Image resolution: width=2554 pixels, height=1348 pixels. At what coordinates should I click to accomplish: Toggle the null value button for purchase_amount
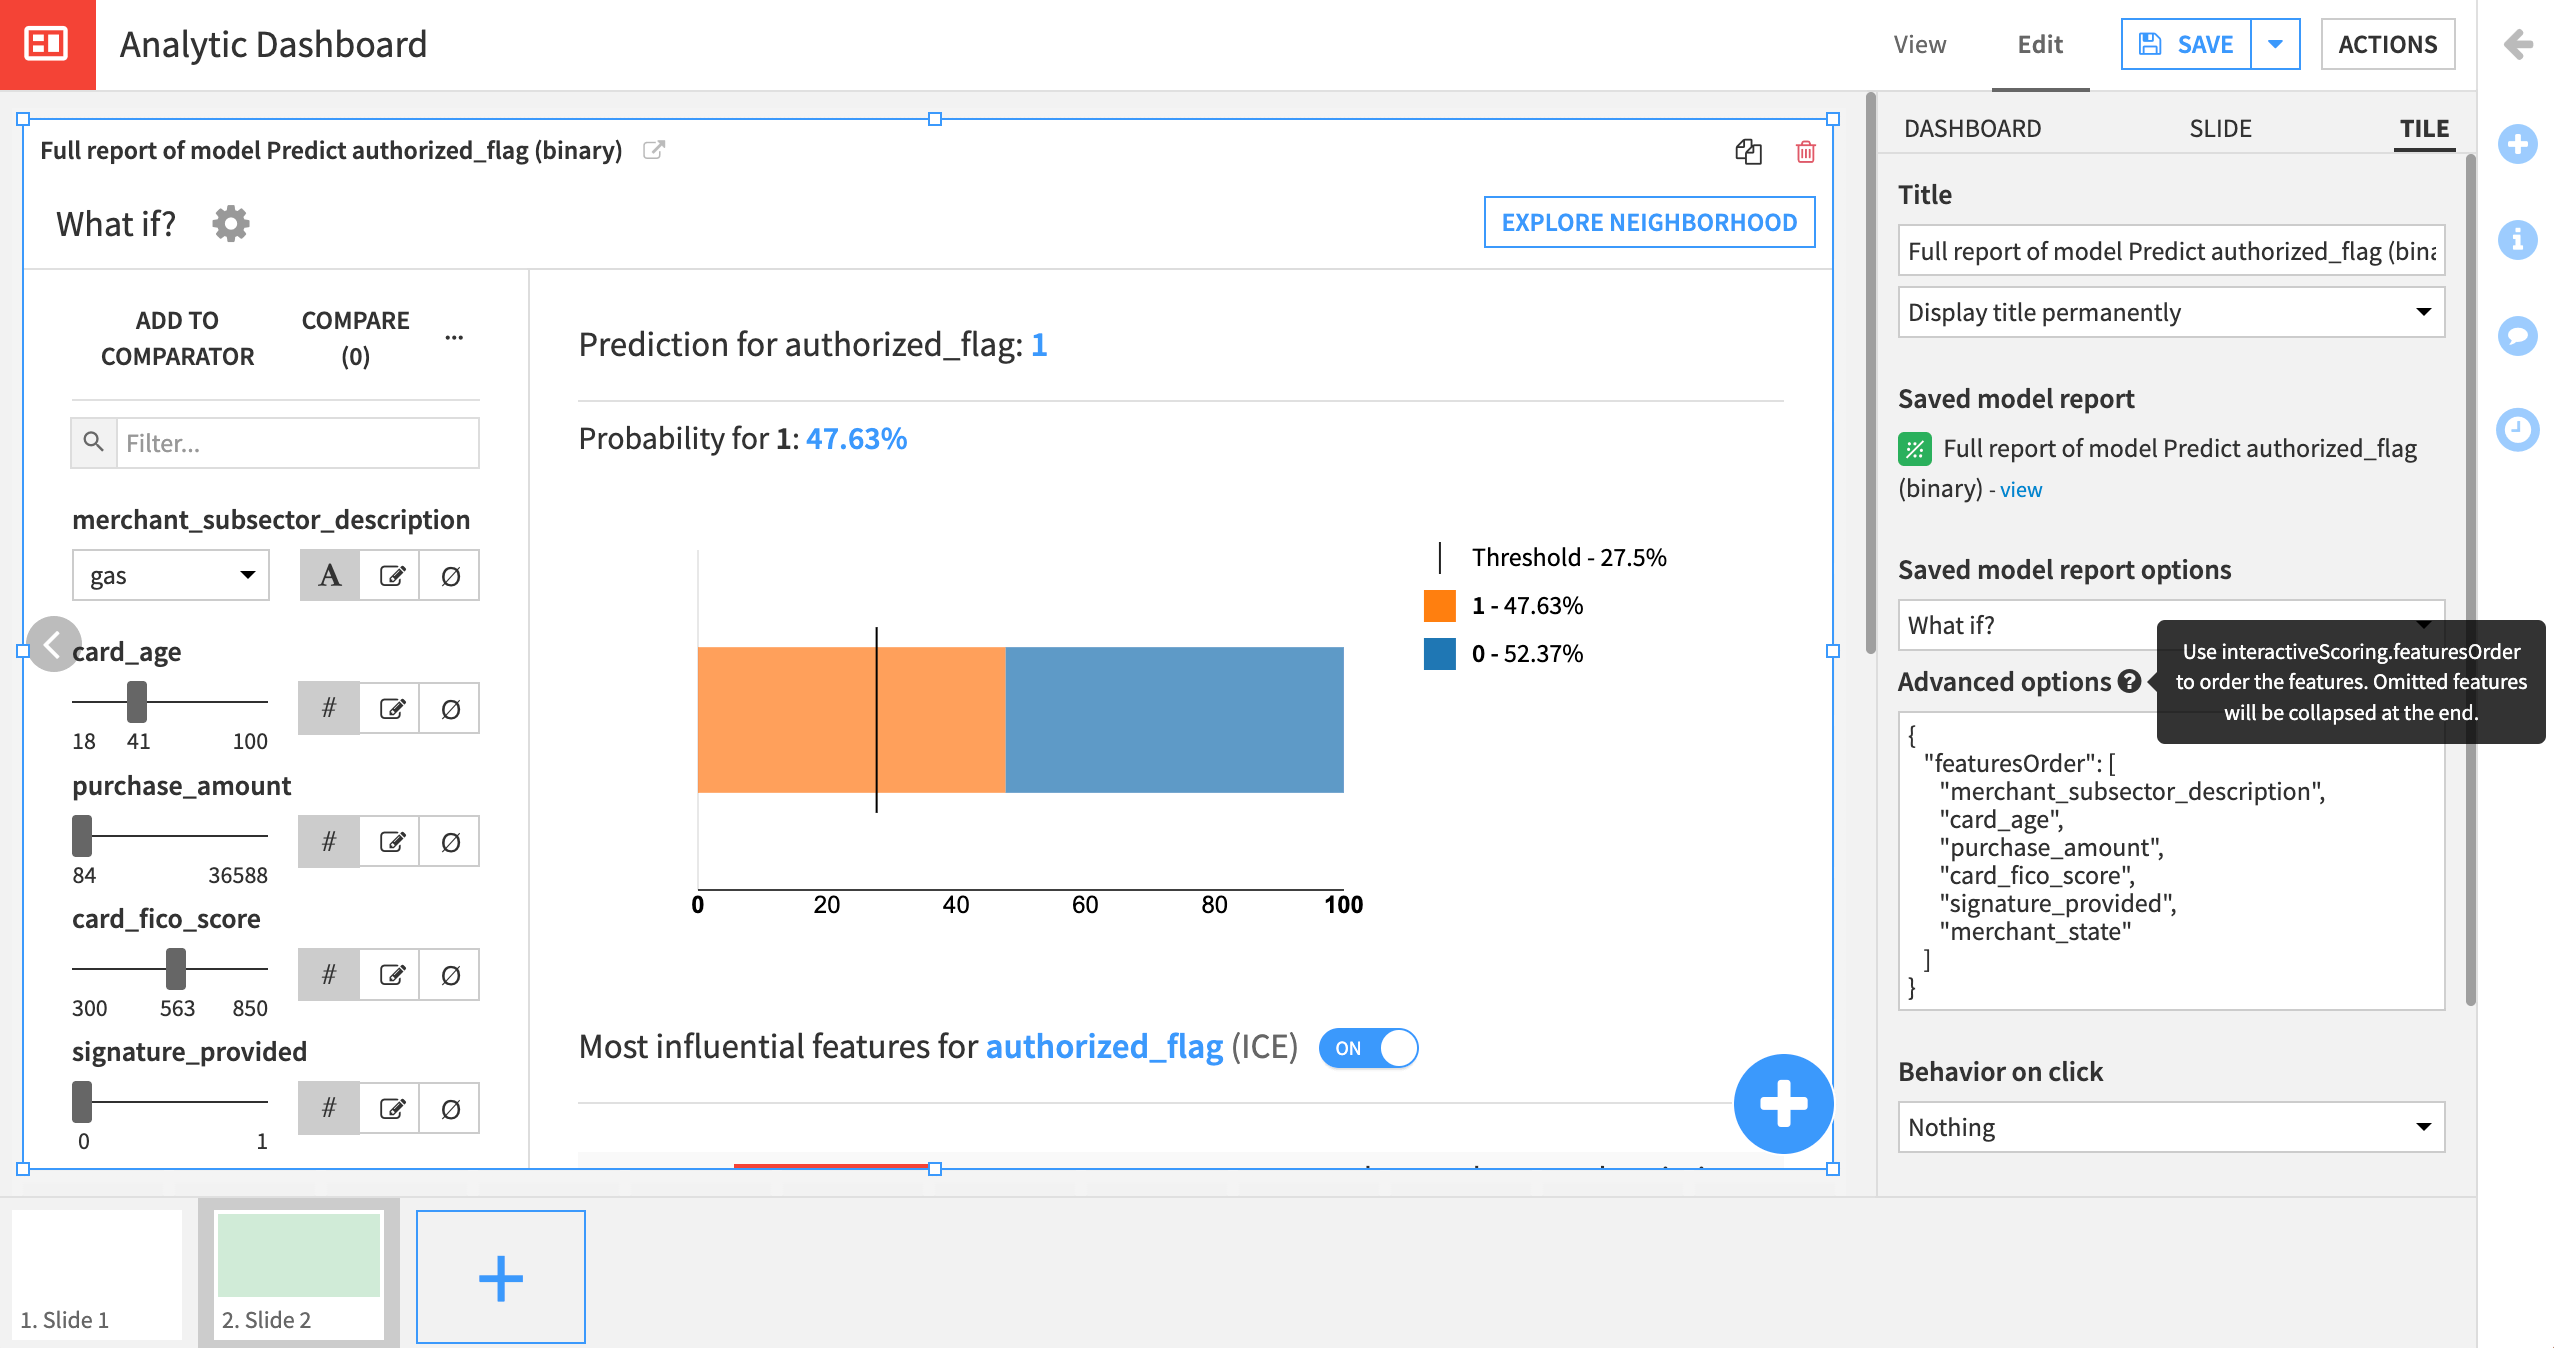[450, 842]
